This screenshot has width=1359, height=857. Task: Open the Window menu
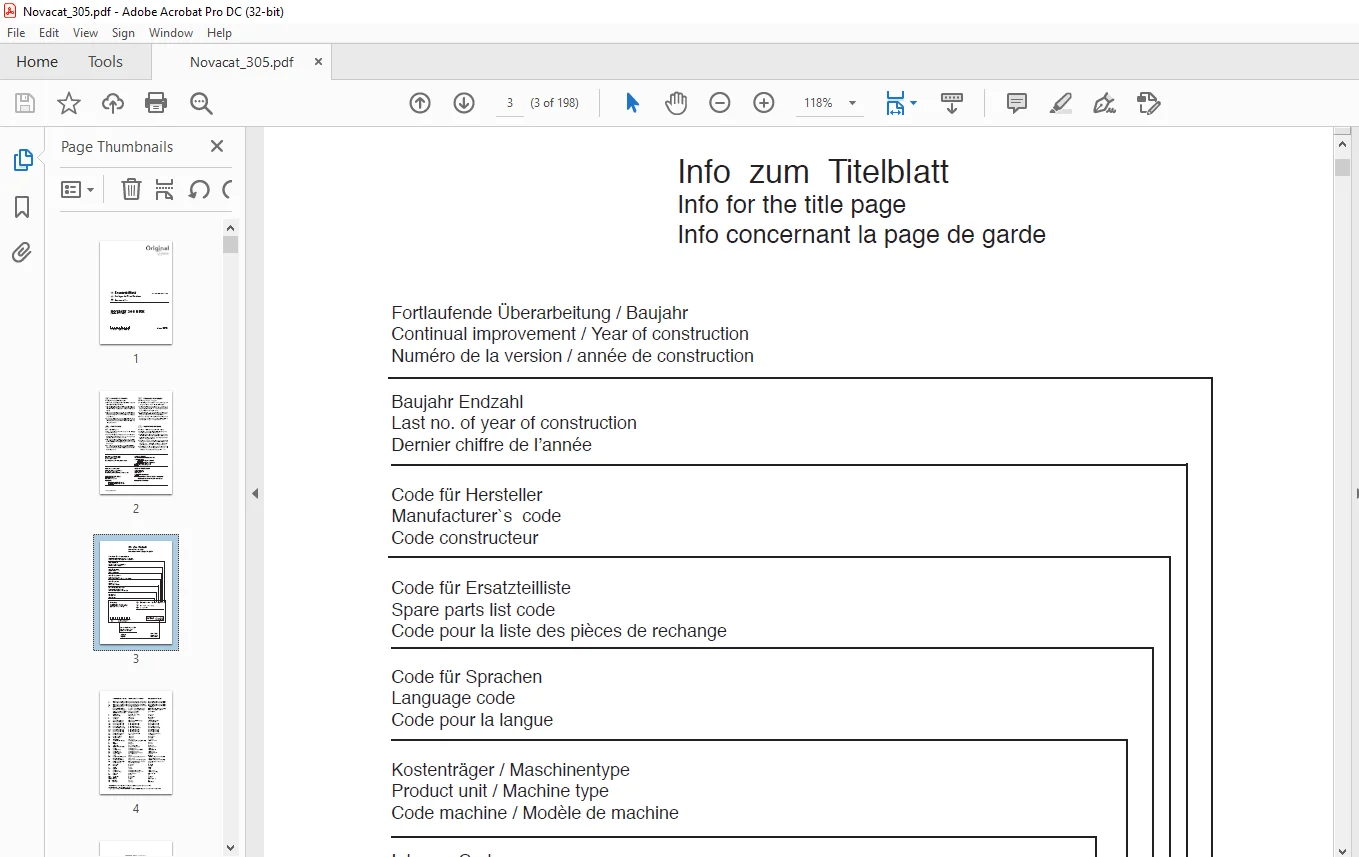[171, 33]
